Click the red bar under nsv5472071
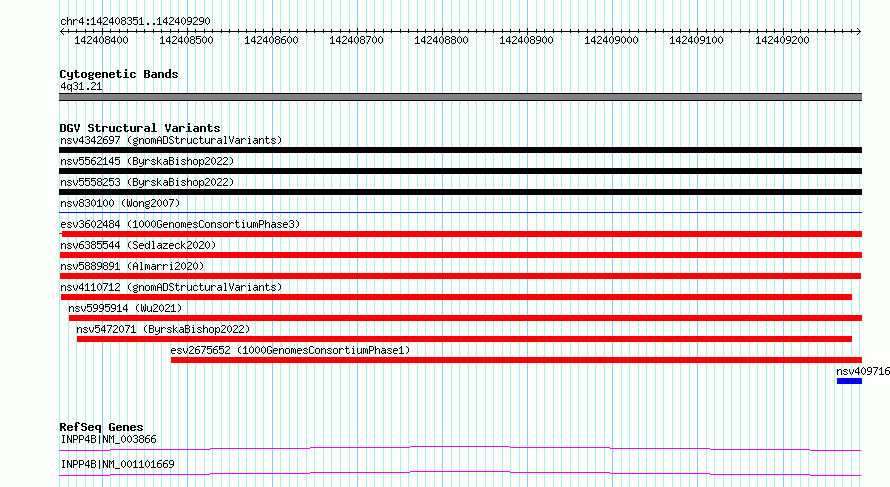 (464, 339)
